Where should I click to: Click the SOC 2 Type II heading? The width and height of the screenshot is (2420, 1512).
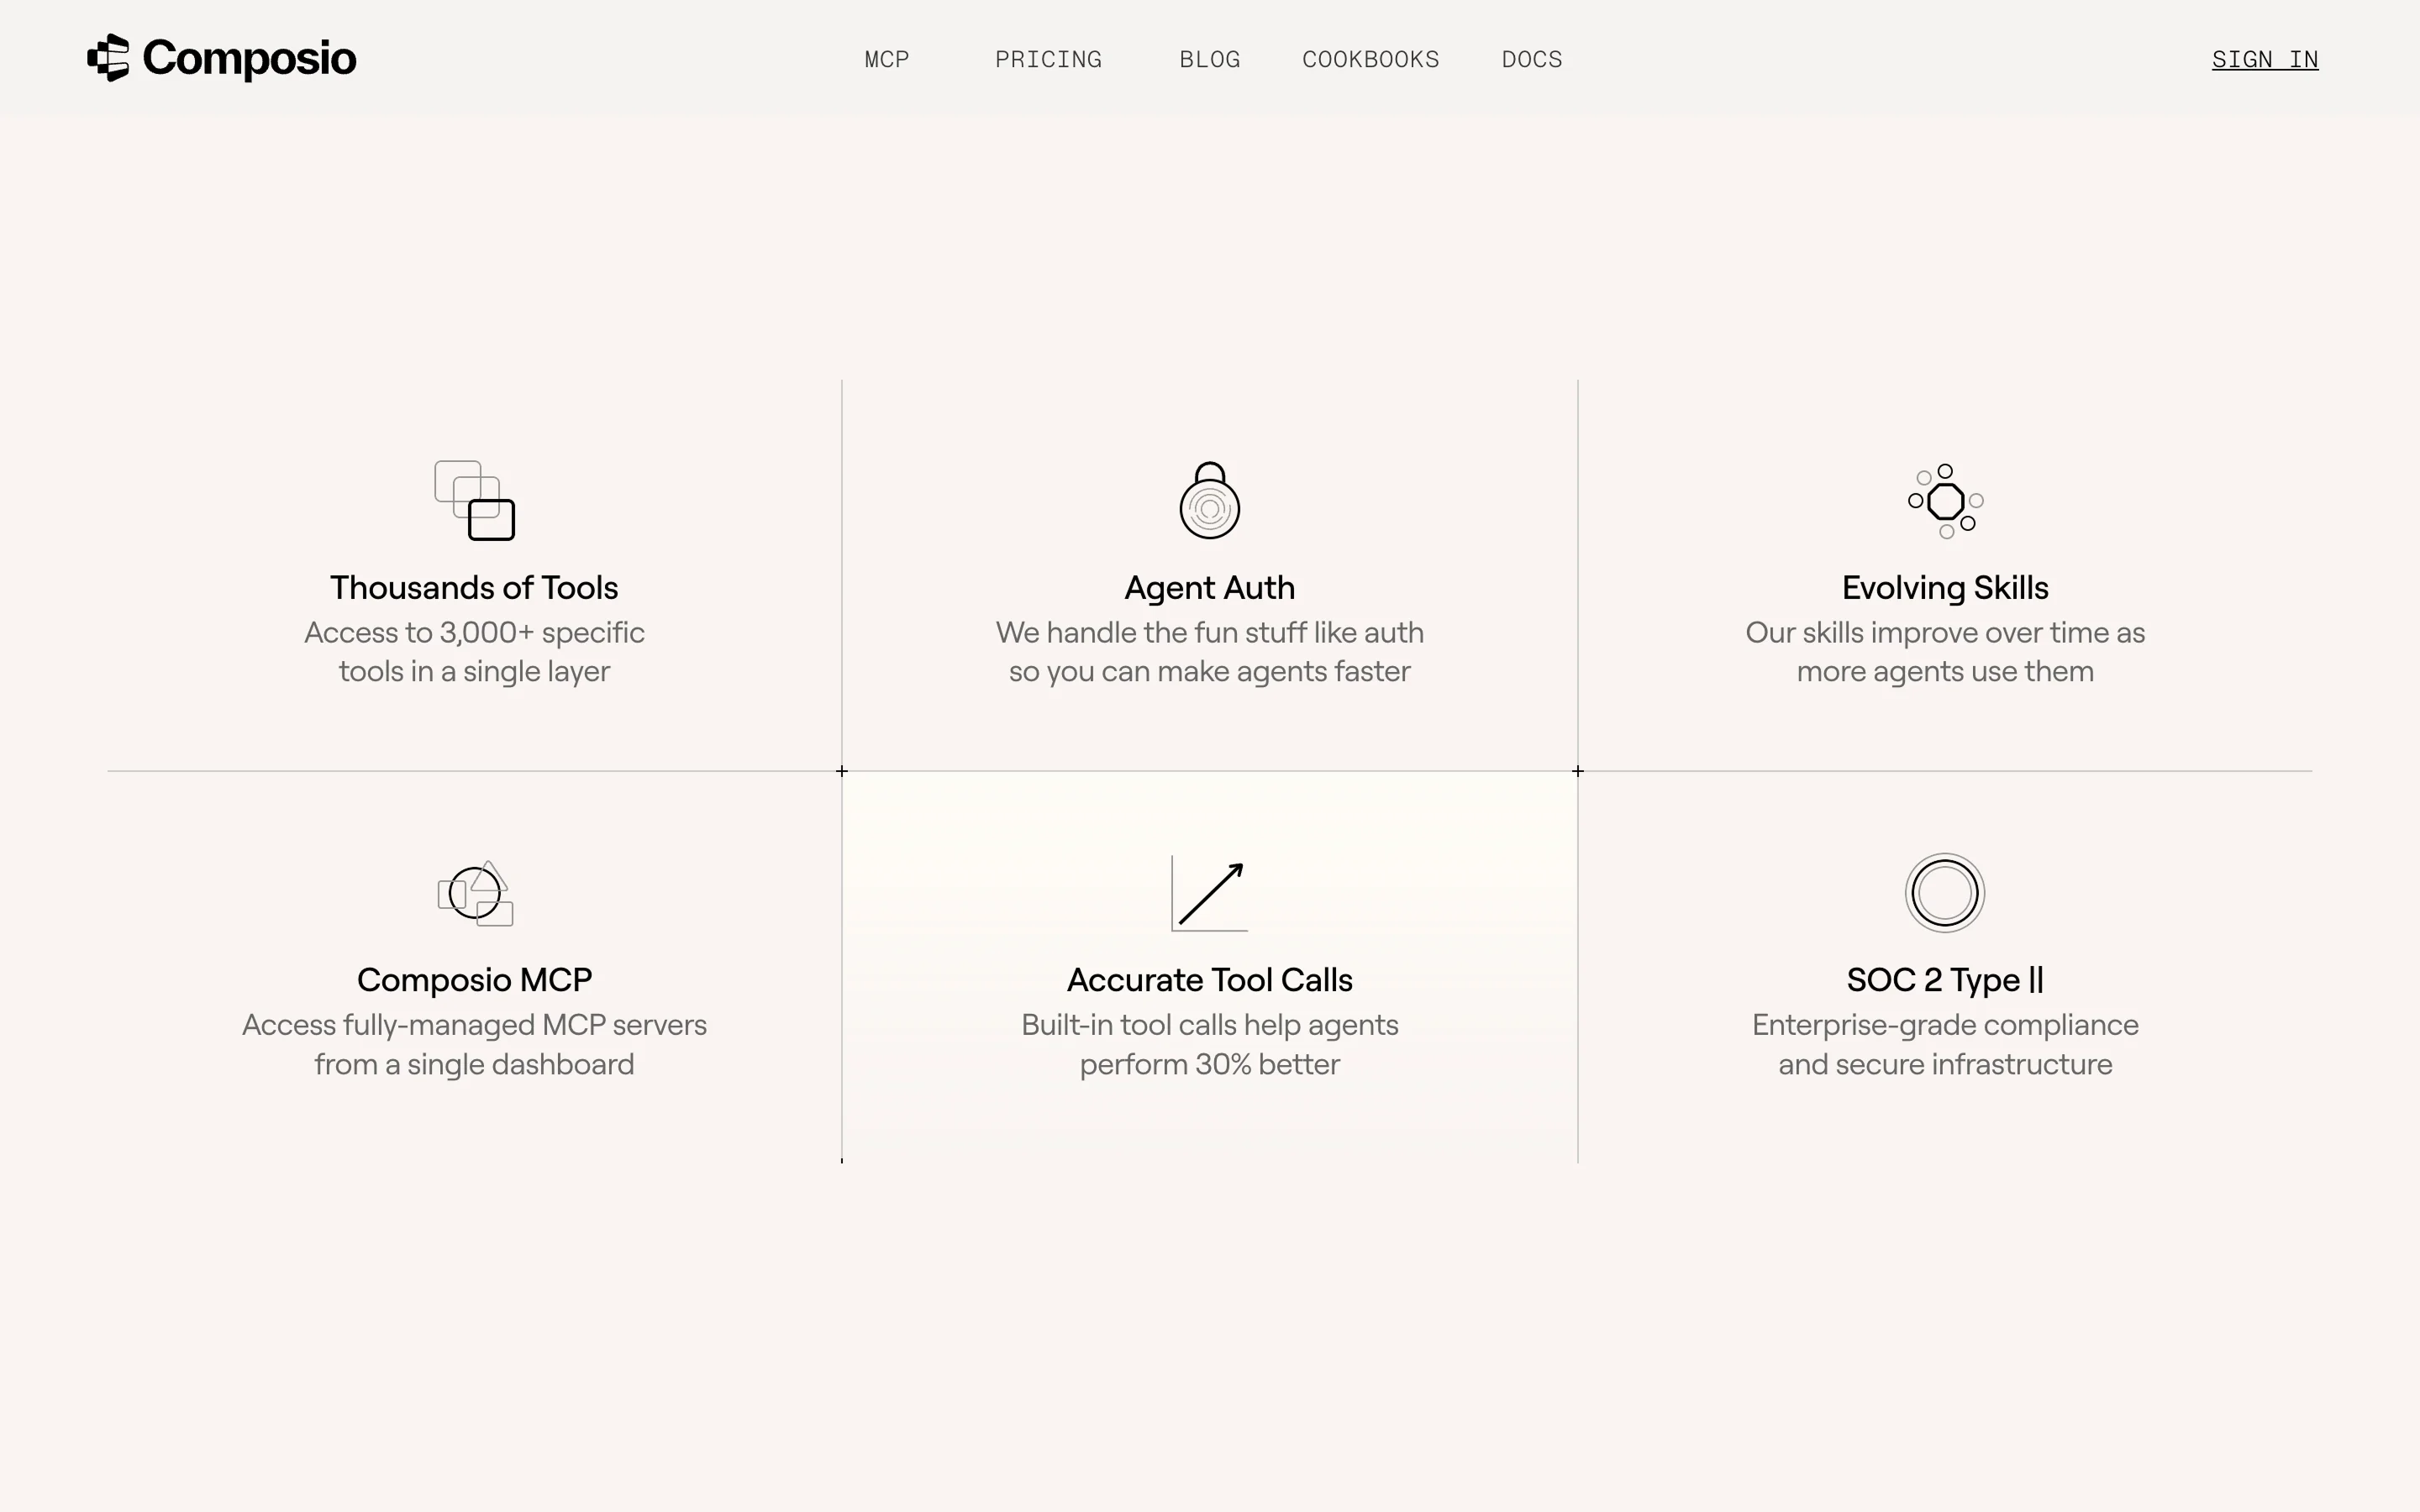(1944, 980)
